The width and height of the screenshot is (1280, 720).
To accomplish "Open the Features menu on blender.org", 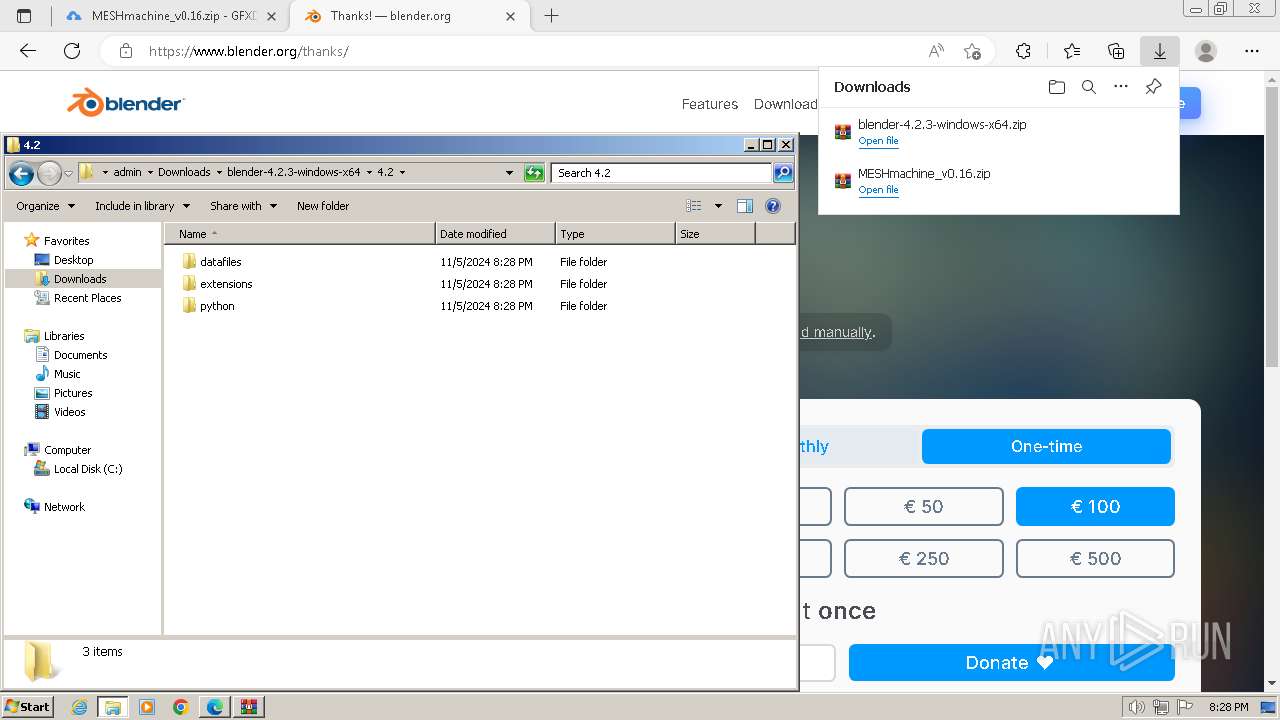I will 710,104.
